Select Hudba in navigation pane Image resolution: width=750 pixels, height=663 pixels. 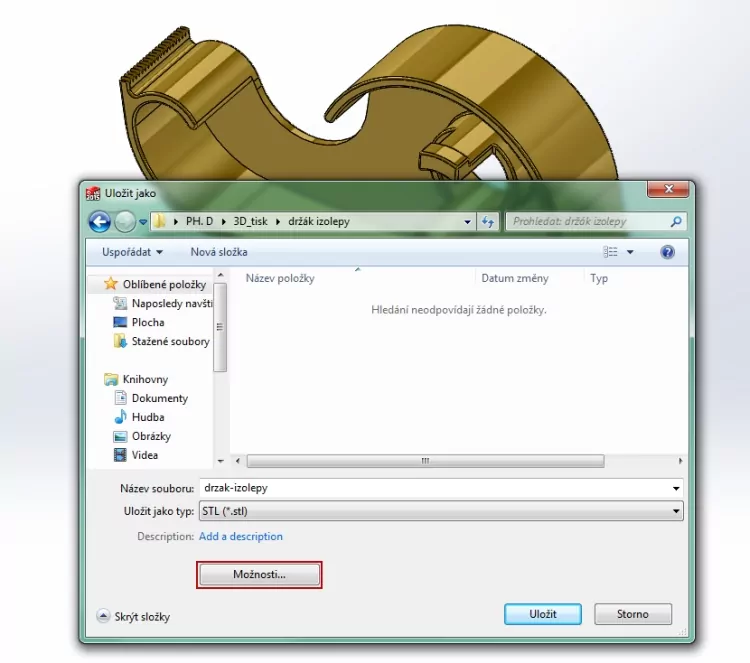pyautogui.click(x=148, y=417)
